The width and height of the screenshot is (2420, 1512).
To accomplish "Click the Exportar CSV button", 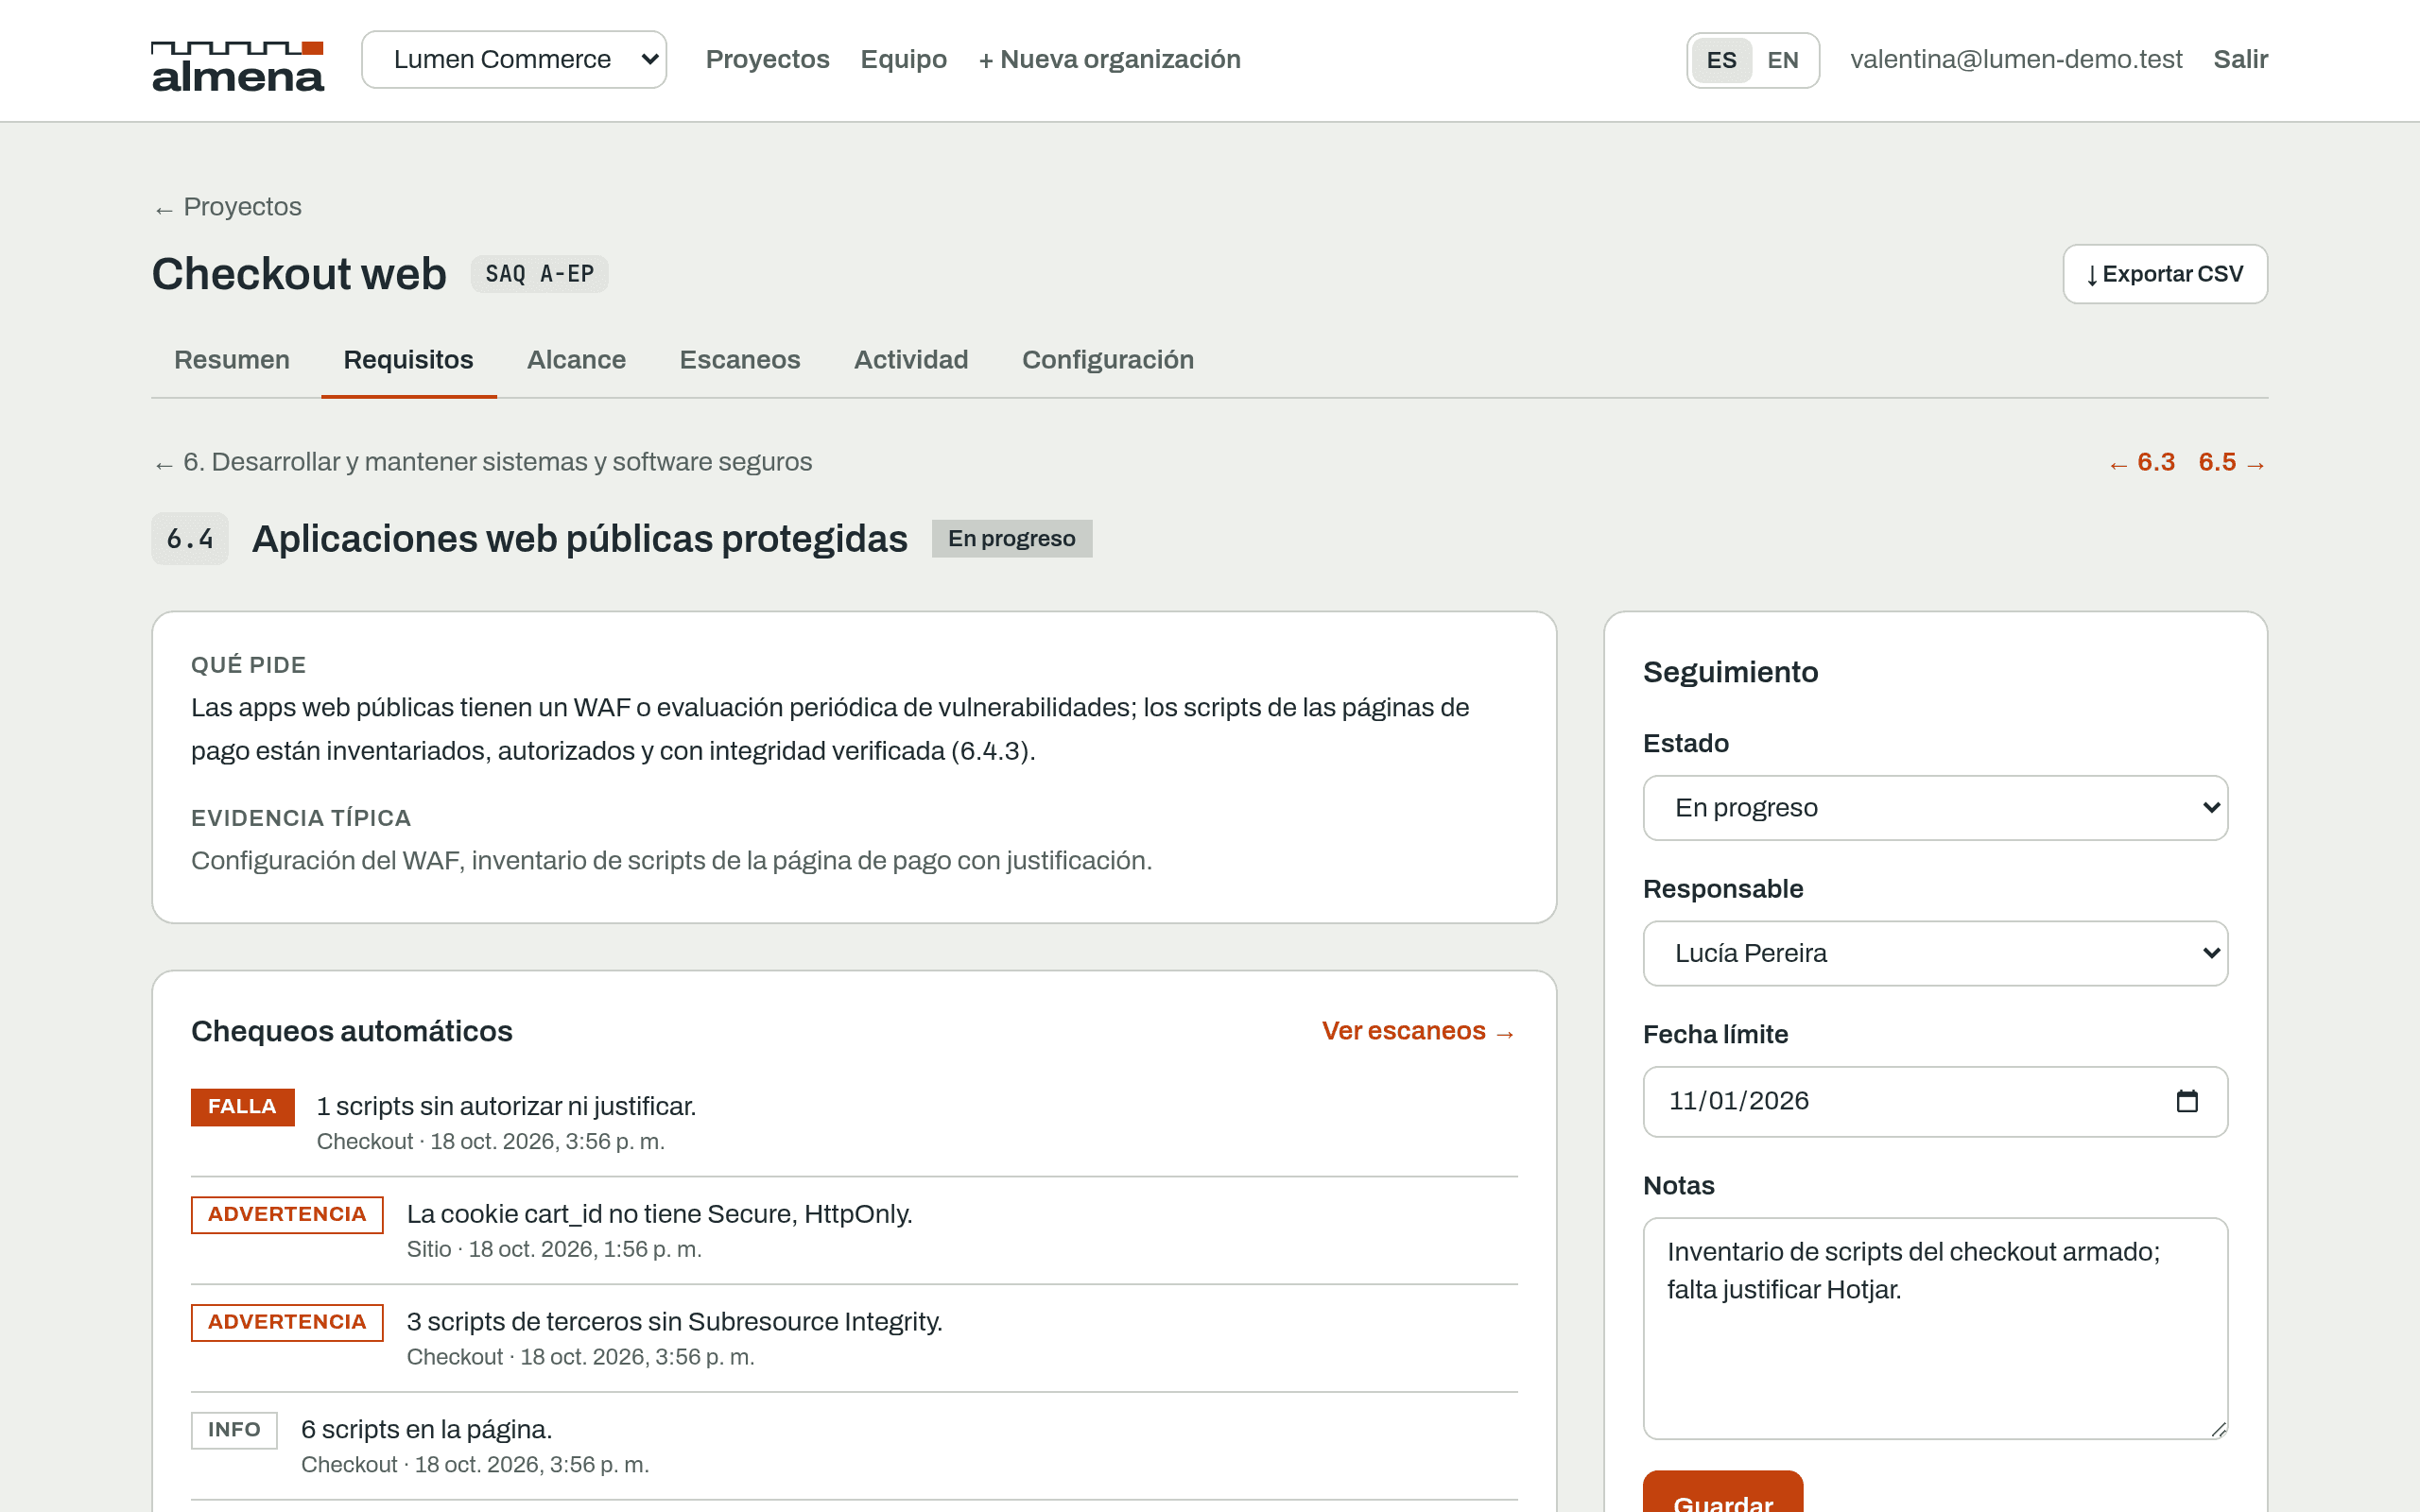I will click(2165, 274).
